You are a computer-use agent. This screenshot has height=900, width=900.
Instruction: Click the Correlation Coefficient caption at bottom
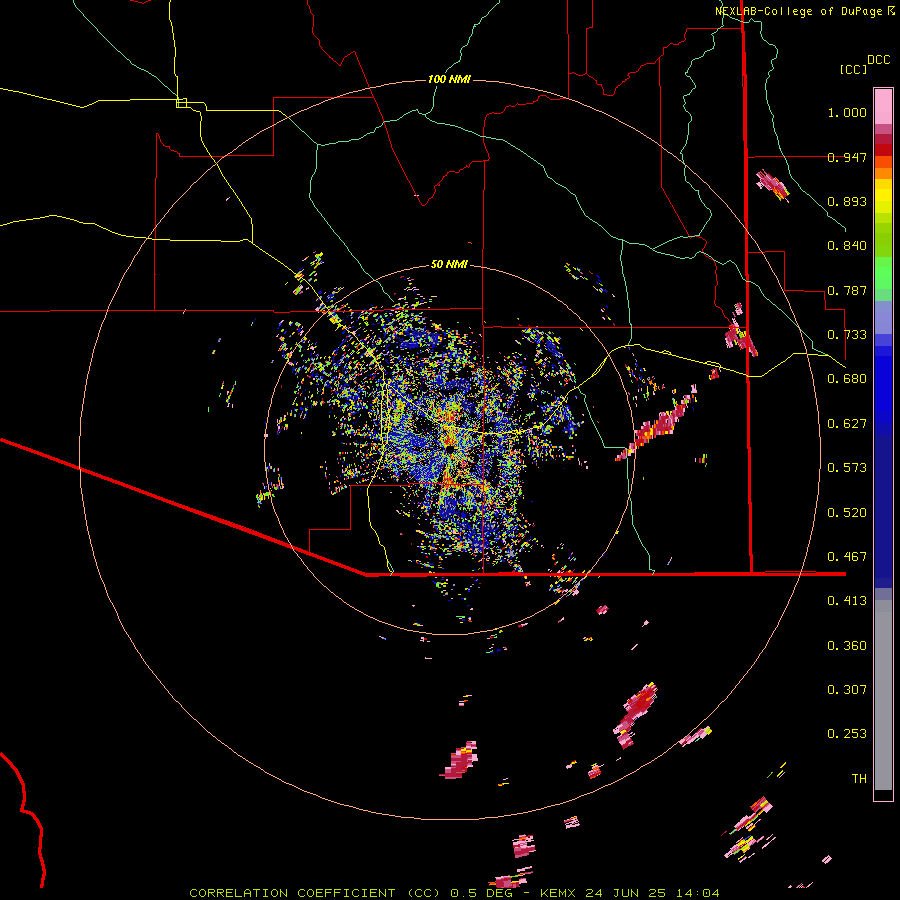click(x=454, y=893)
